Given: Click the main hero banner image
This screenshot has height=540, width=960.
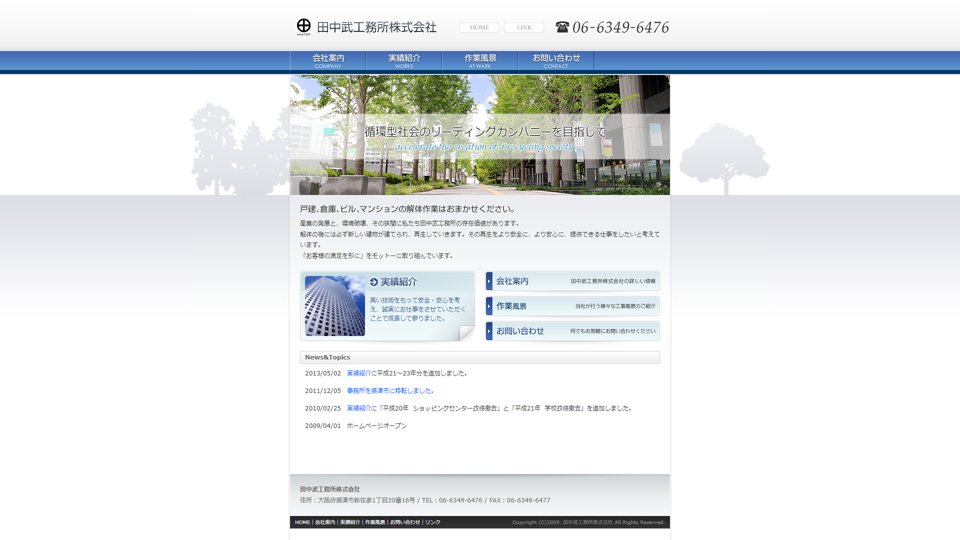Looking at the screenshot, I should (x=480, y=135).
